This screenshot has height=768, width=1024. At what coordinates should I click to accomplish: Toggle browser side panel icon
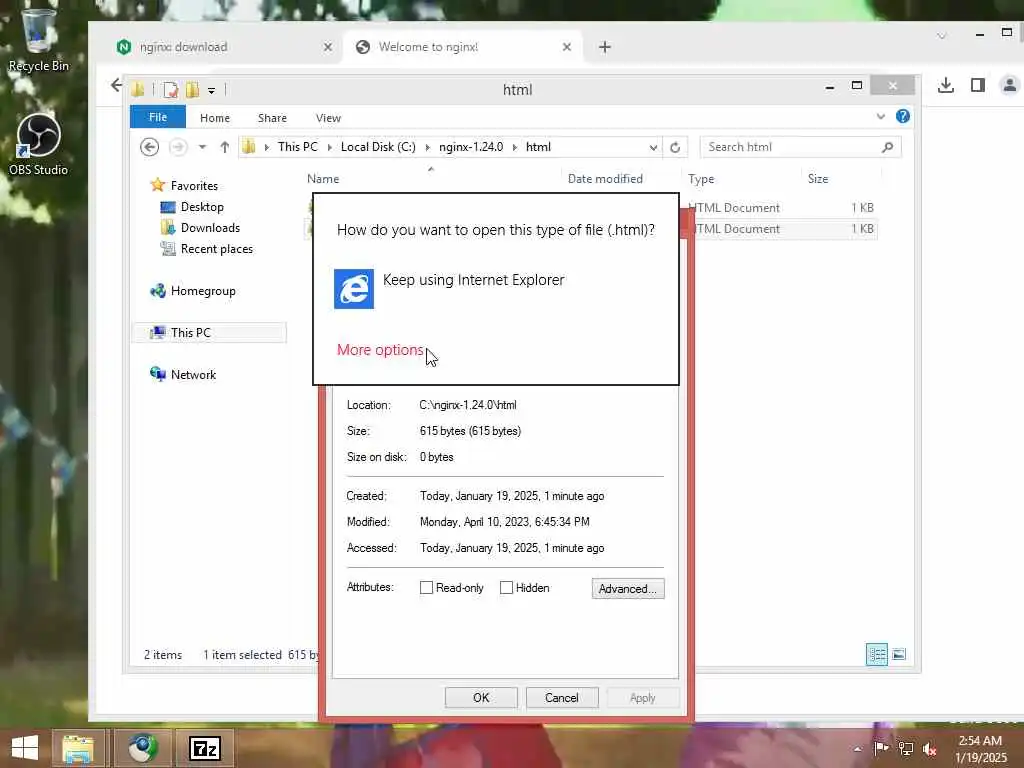tap(978, 85)
